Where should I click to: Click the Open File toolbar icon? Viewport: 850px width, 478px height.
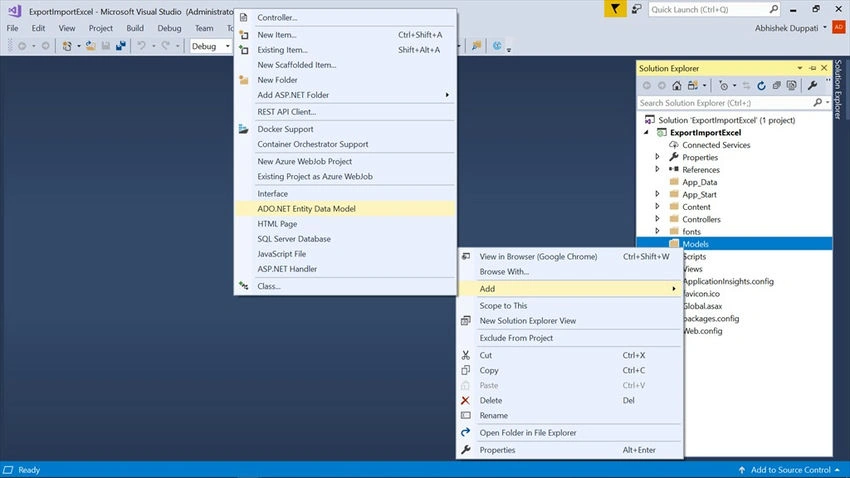click(x=91, y=46)
